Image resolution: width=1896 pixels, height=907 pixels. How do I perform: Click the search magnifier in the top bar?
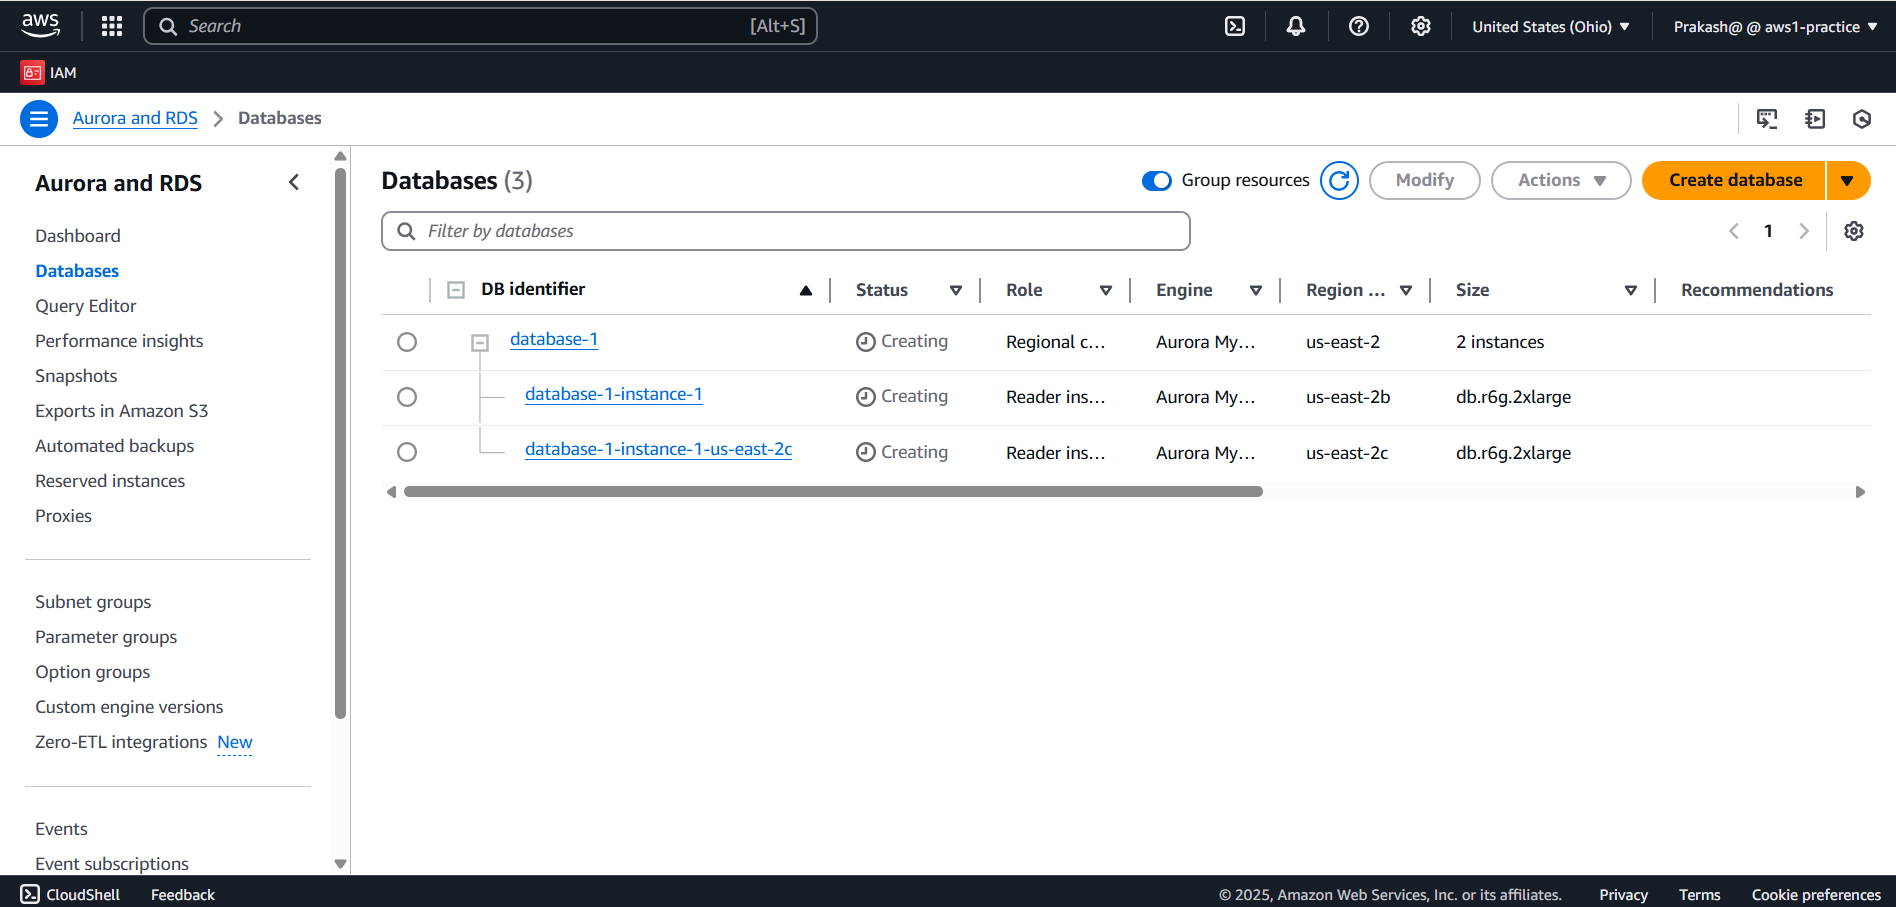[x=168, y=26]
